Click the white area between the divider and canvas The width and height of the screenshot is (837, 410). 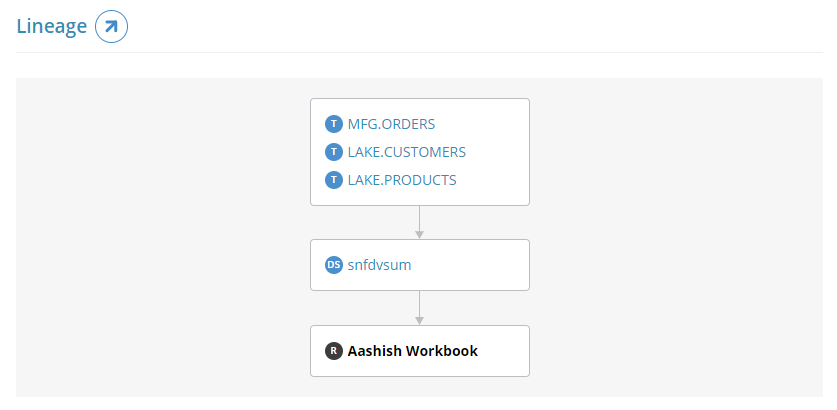click(x=420, y=66)
